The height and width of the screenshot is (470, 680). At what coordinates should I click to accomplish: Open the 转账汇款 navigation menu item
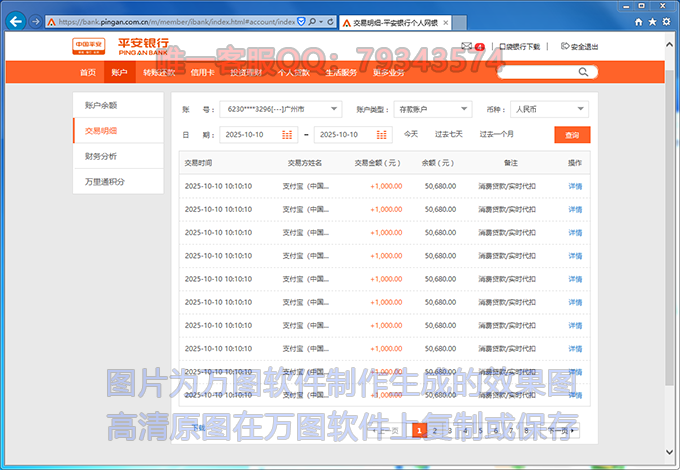pyautogui.click(x=158, y=72)
